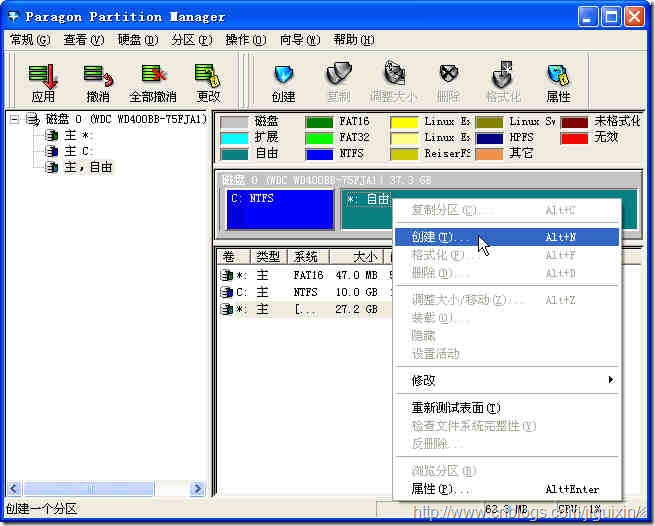This screenshot has height=526, width=655.
Task: Click the 无效 red legend swatch
Action: [574, 138]
